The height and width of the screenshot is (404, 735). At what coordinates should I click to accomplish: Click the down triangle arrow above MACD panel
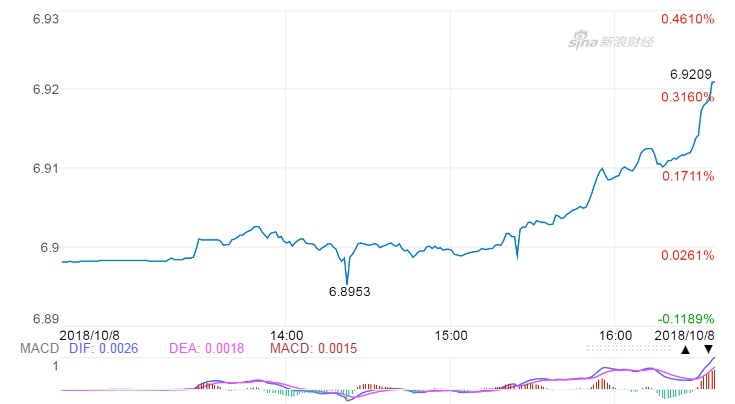708,350
